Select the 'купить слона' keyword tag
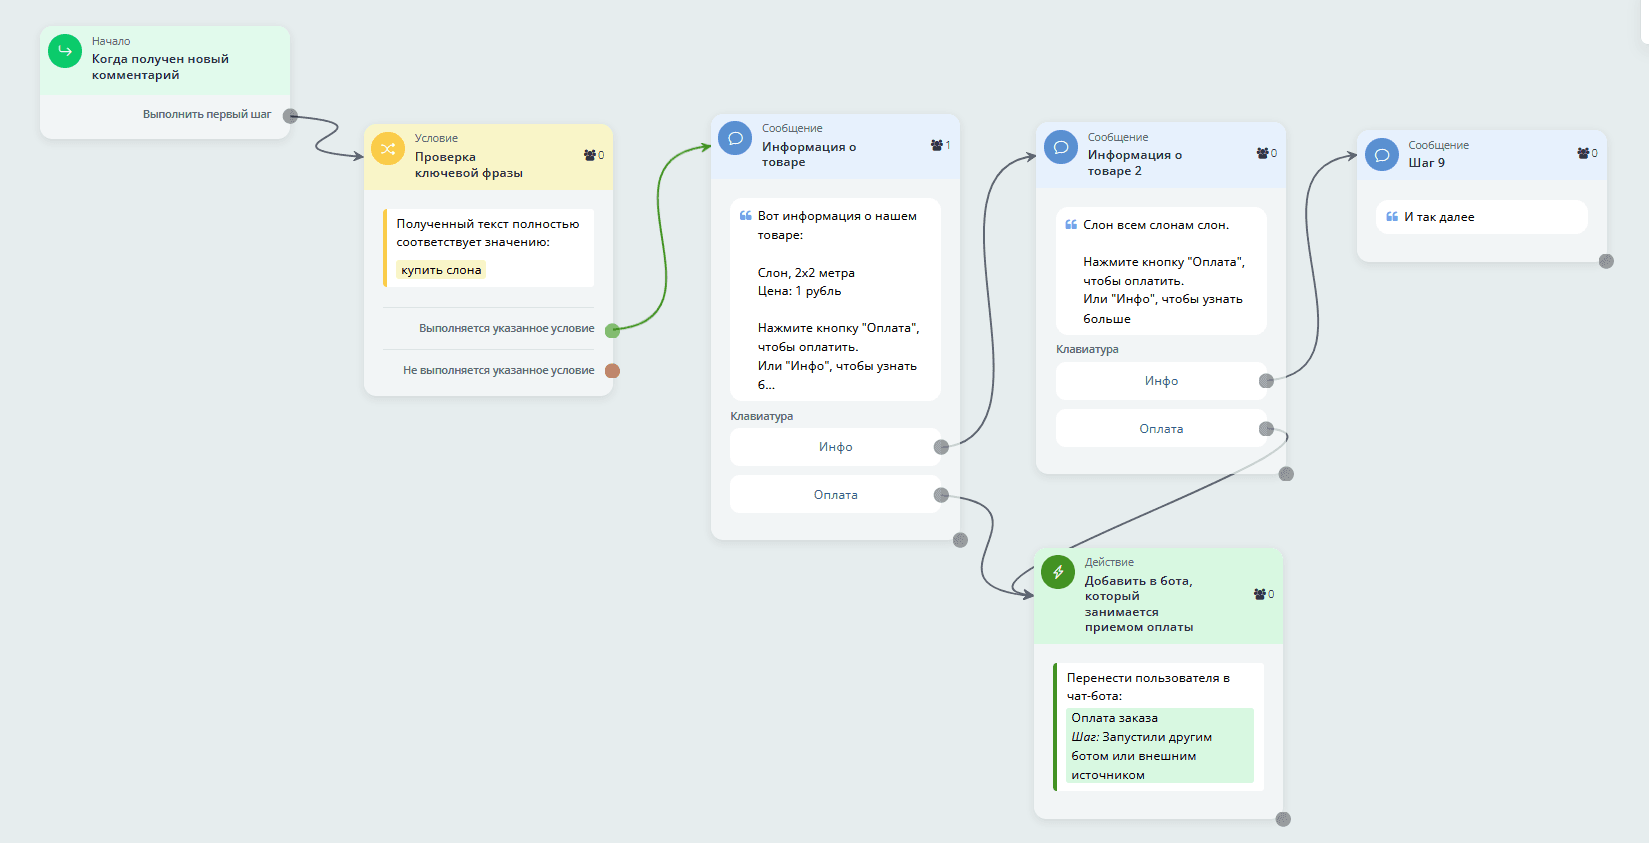Viewport: 1649px width, 843px height. click(x=441, y=270)
